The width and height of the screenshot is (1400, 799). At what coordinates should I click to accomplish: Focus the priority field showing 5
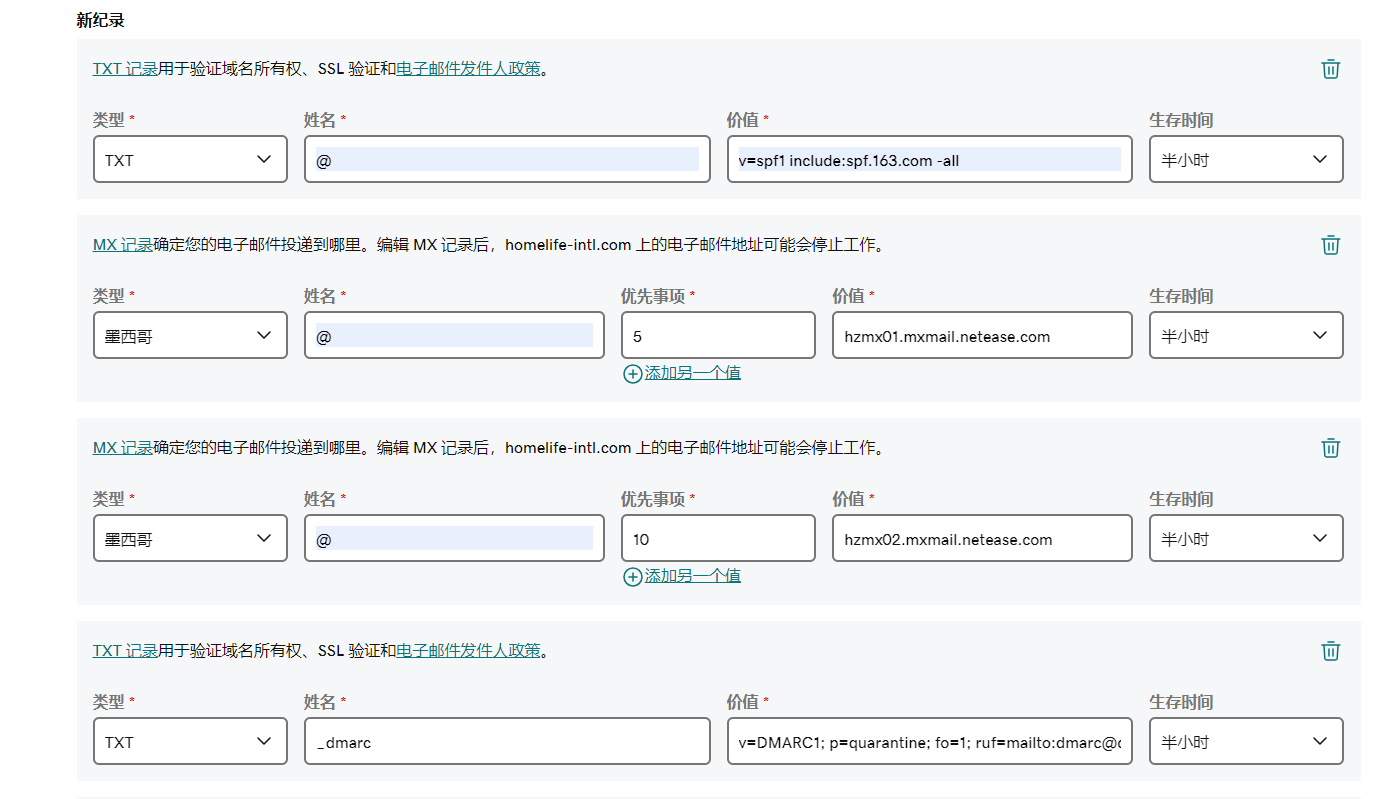(717, 336)
